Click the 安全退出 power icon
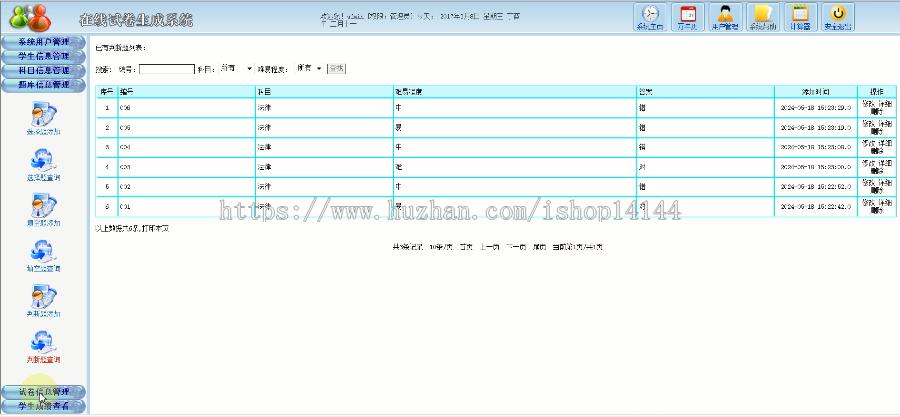Screen dimensions: 900x417 (838, 17)
